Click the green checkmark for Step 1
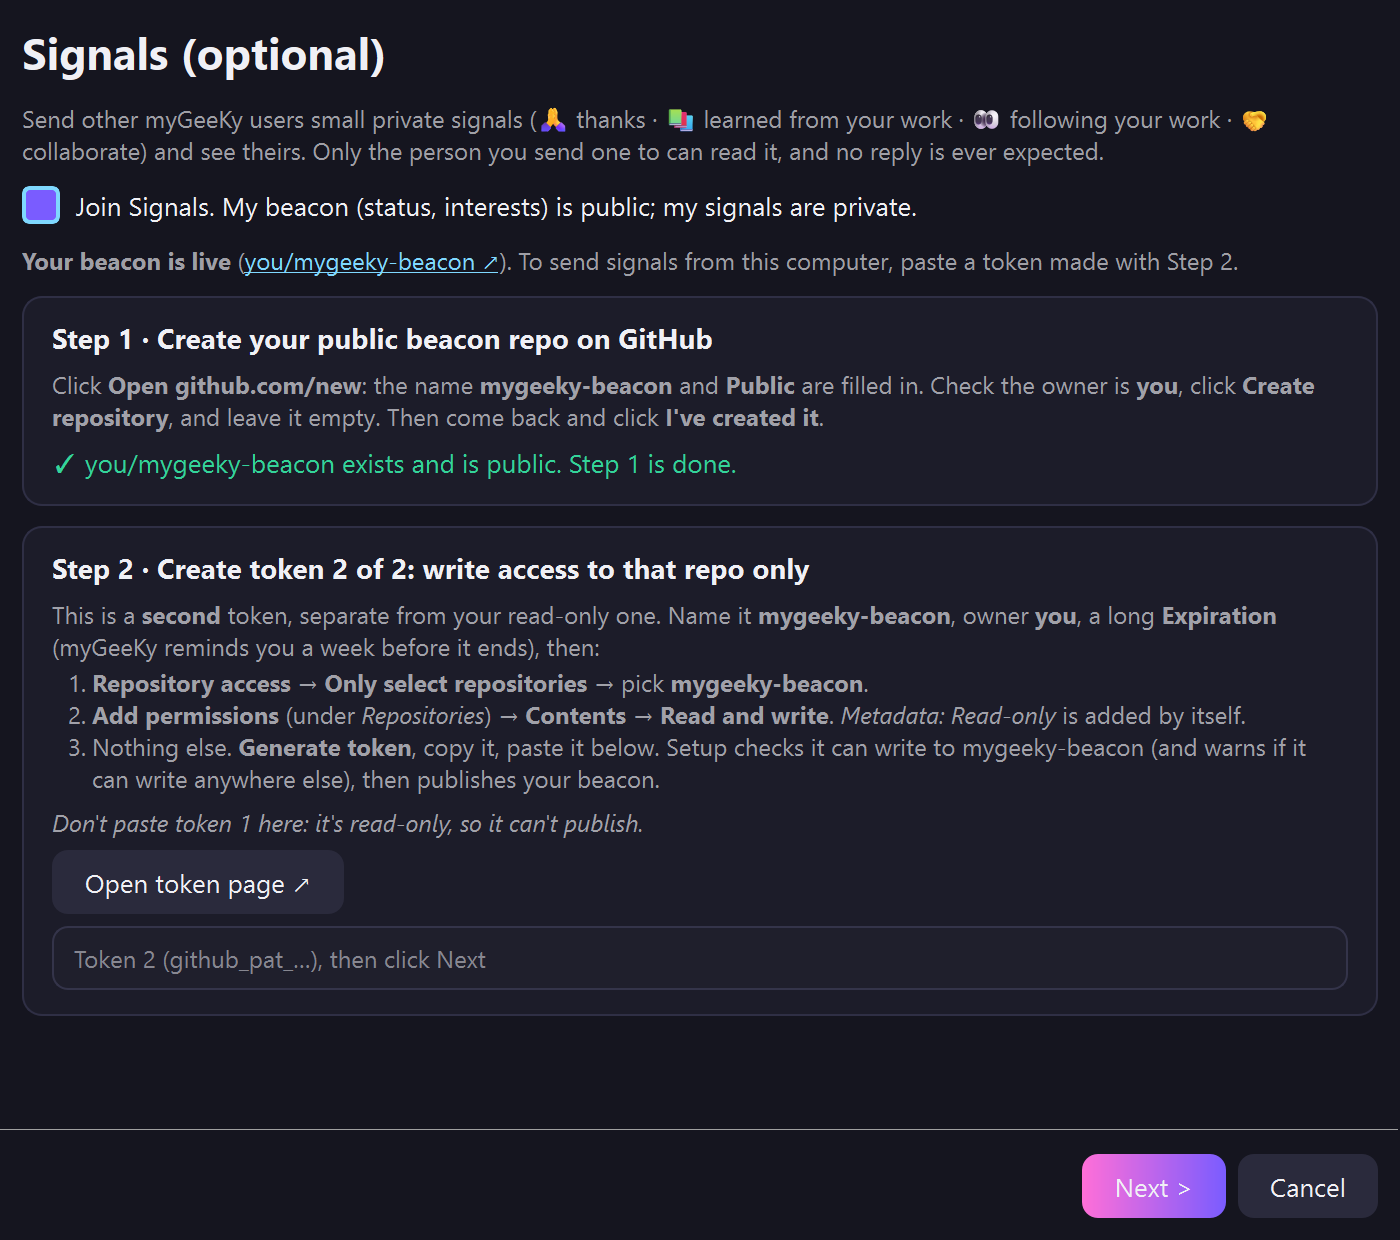Viewport: 1400px width, 1240px height. click(64, 465)
